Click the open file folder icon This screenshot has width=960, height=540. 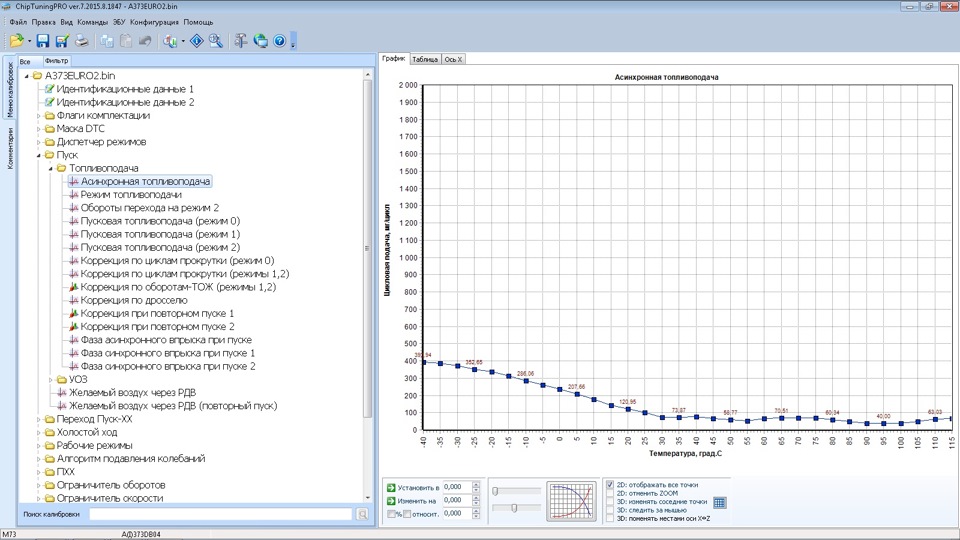tap(16, 41)
